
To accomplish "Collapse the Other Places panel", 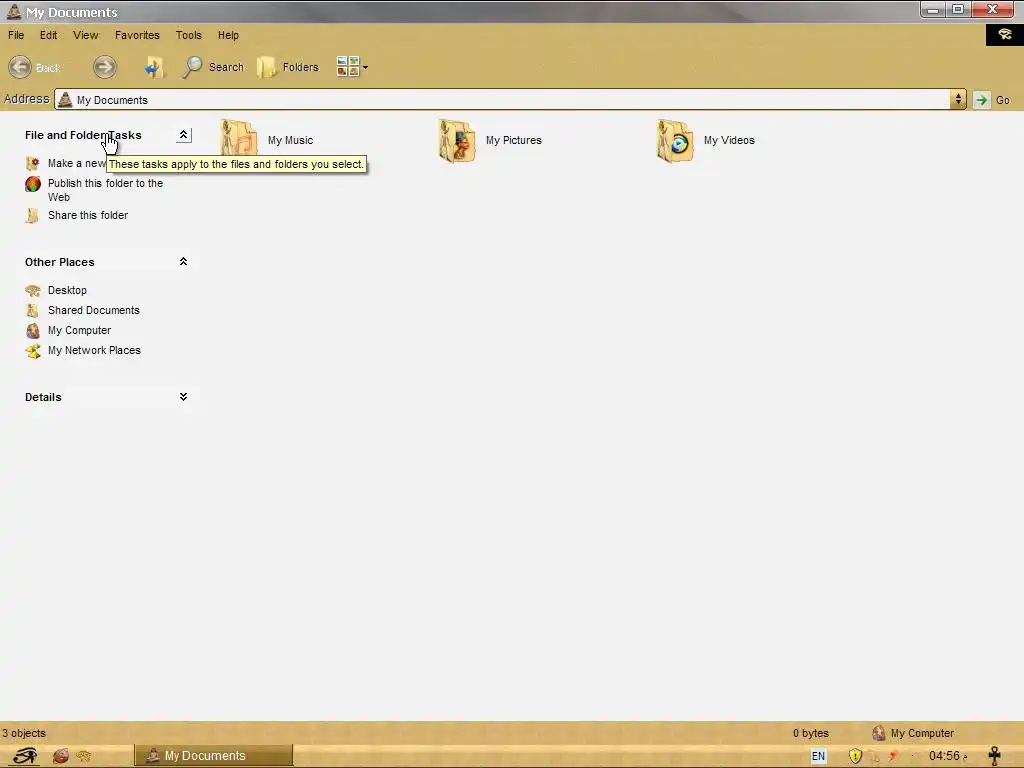I will pyautogui.click(x=184, y=262).
